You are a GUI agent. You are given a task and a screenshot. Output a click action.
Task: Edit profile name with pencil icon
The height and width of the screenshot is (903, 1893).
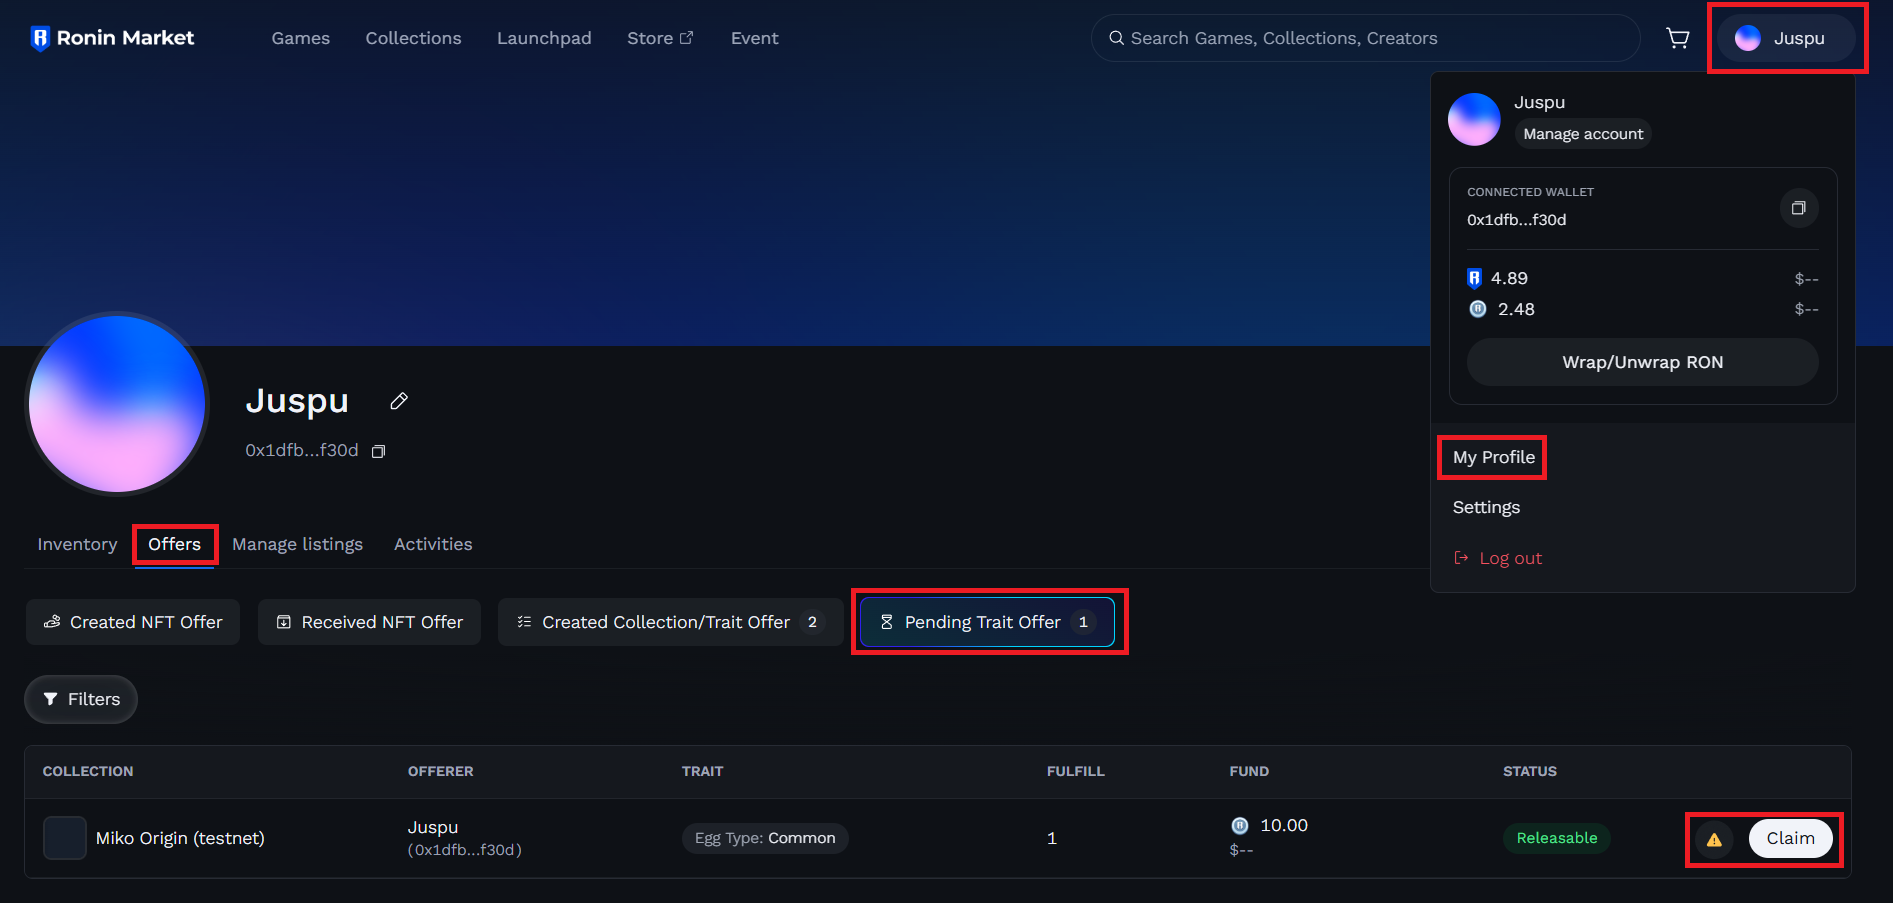399,401
